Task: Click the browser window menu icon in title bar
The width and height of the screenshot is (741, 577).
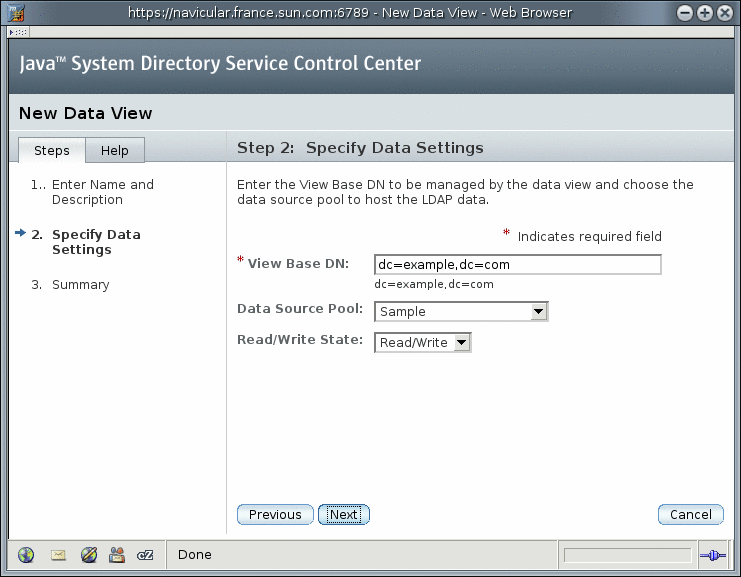Action: click(x=16, y=13)
